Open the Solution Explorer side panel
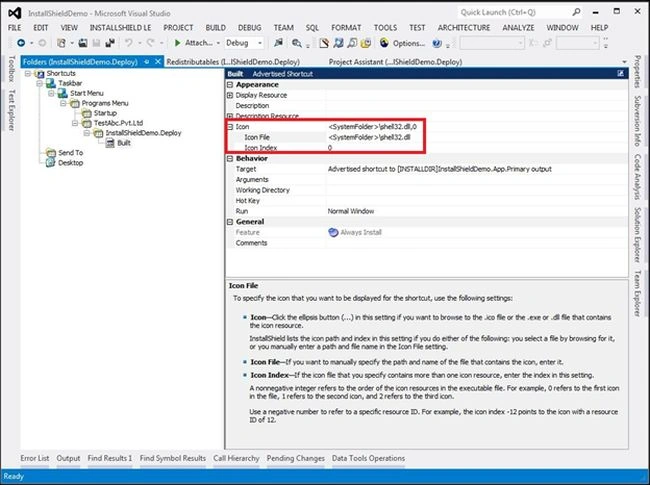Viewport: 650px width, 485px height. (638, 235)
